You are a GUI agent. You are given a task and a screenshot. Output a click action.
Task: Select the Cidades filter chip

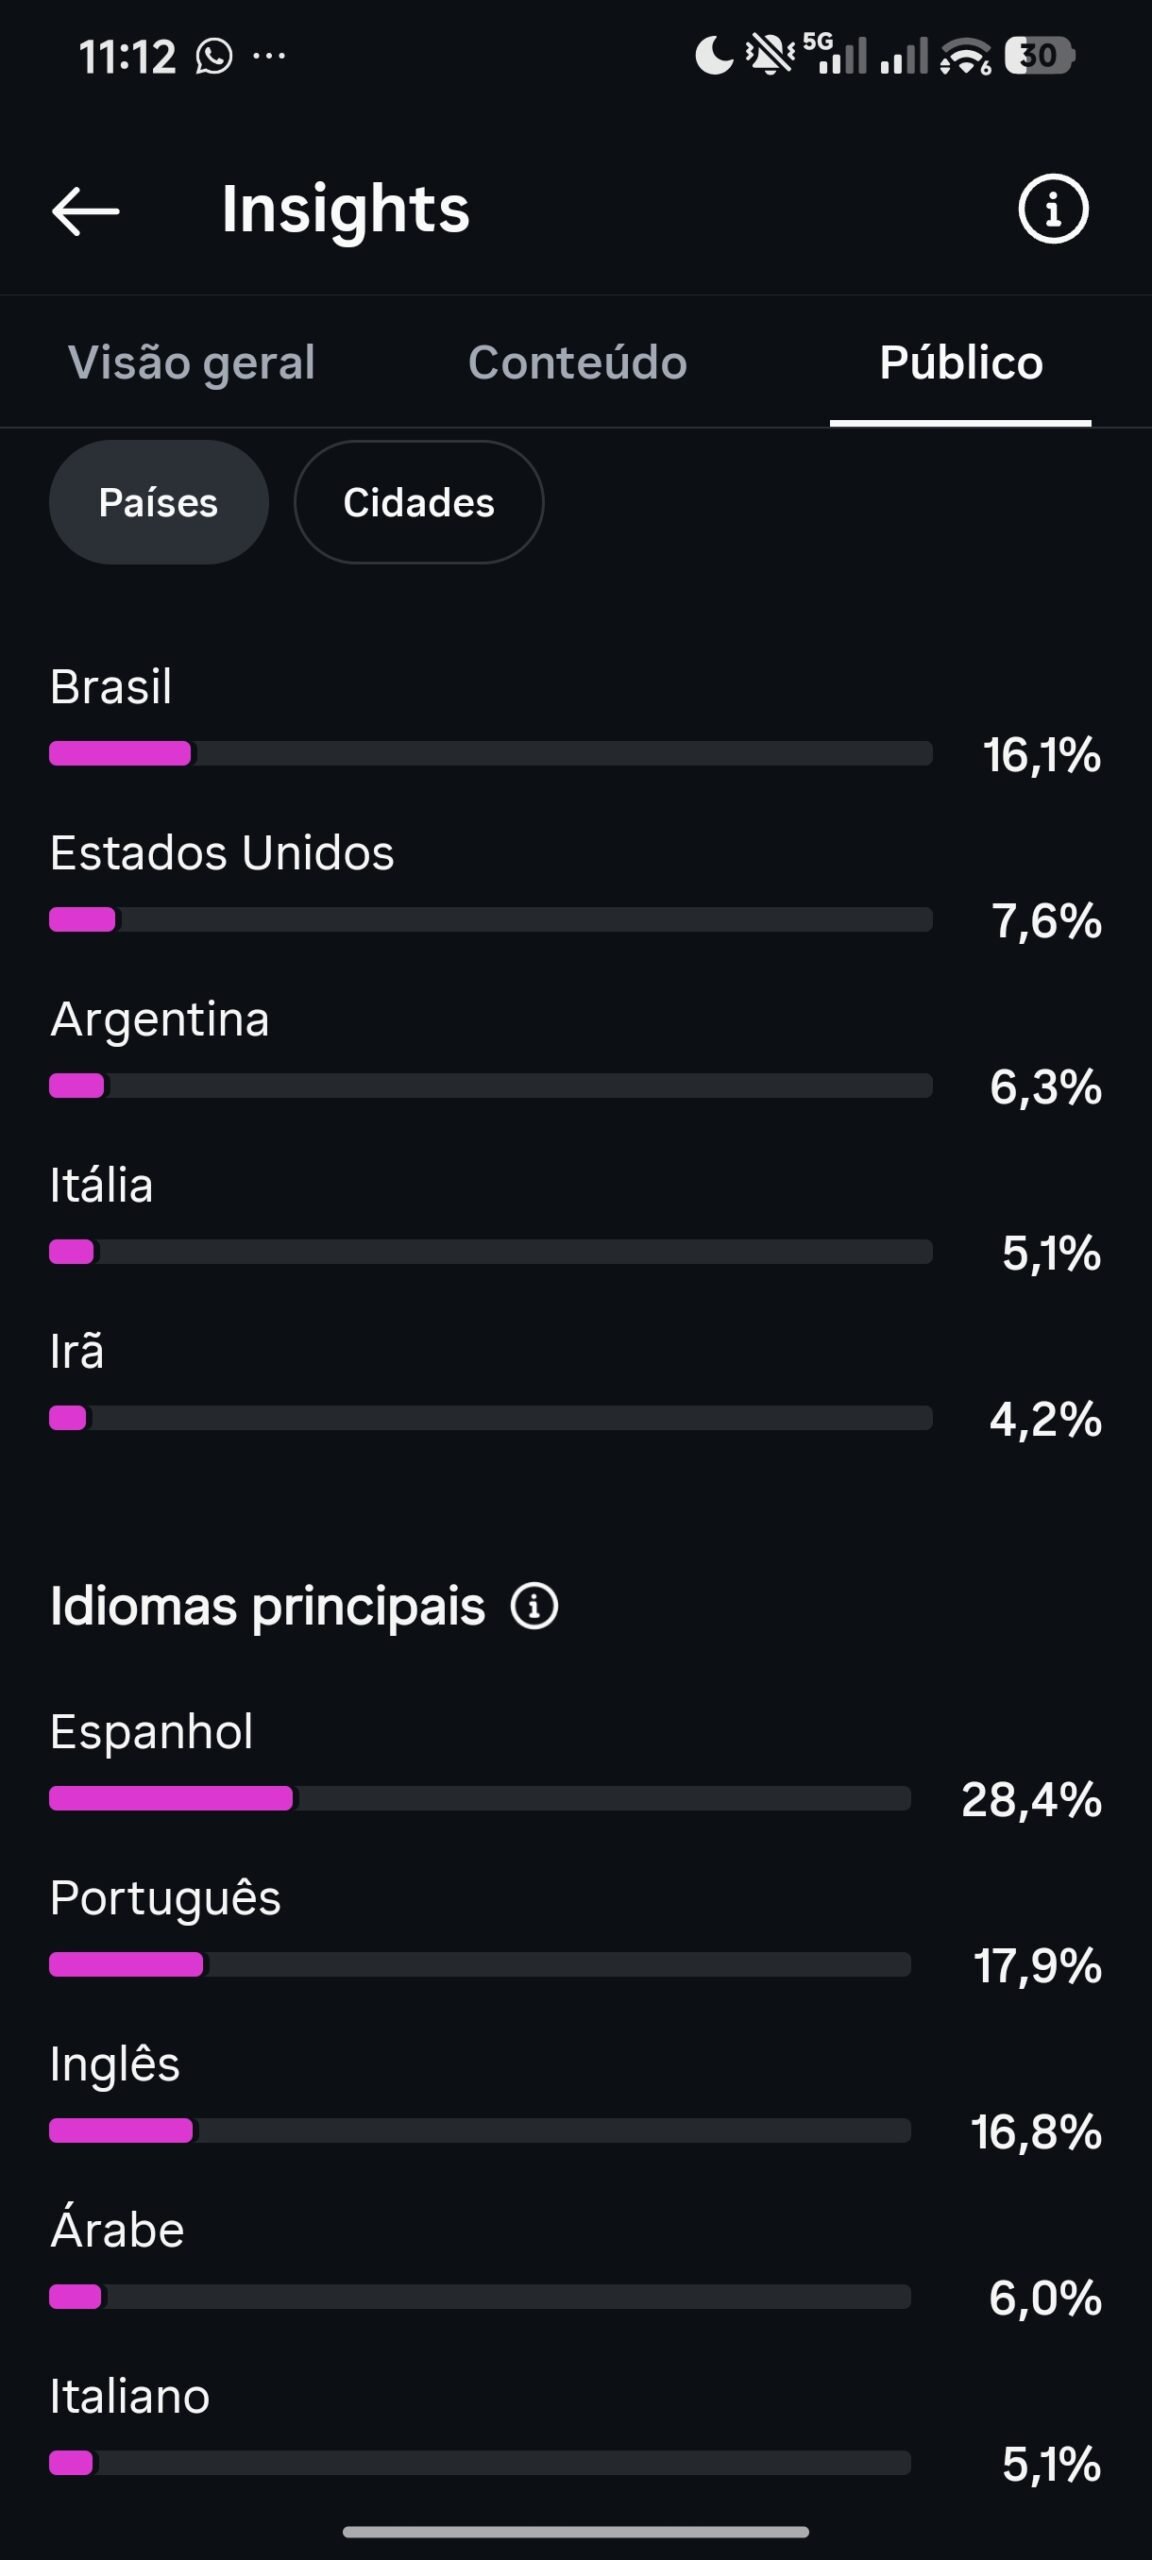pos(419,502)
